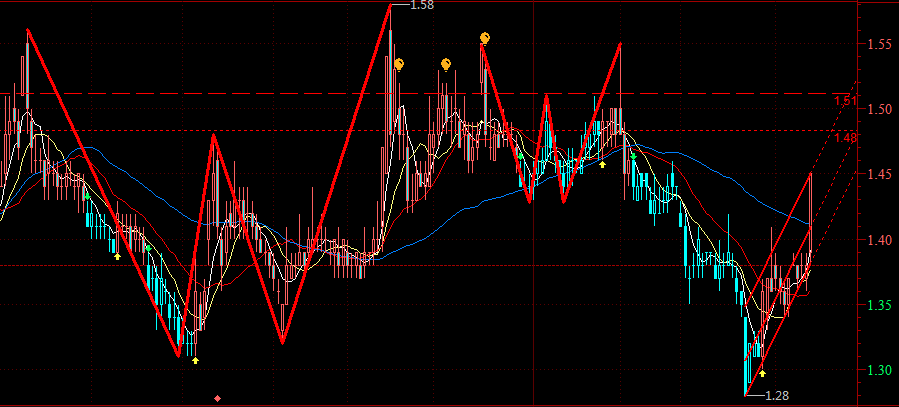The image size is (899, 407).
Task: Click the "1.51" dashed line price label
Action: click(846, 102)
